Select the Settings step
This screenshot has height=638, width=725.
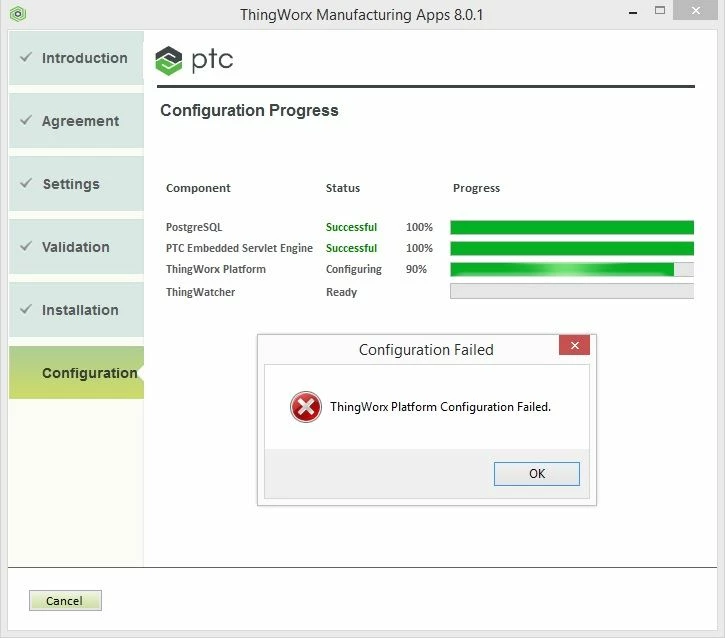click(76, 184)
